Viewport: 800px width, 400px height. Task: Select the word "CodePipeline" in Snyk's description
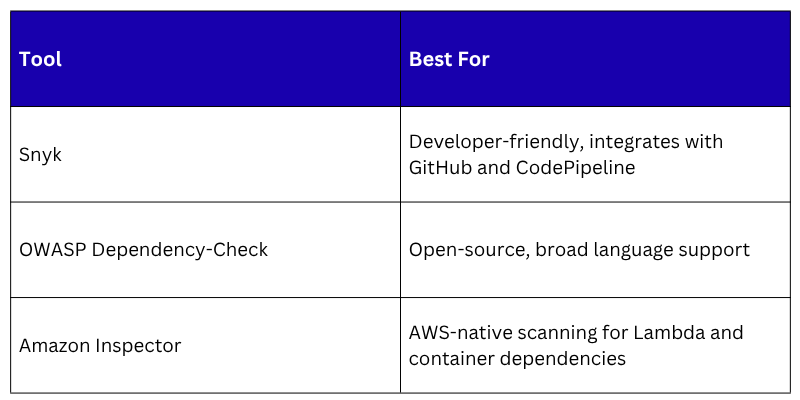click(x=577, y=168)
